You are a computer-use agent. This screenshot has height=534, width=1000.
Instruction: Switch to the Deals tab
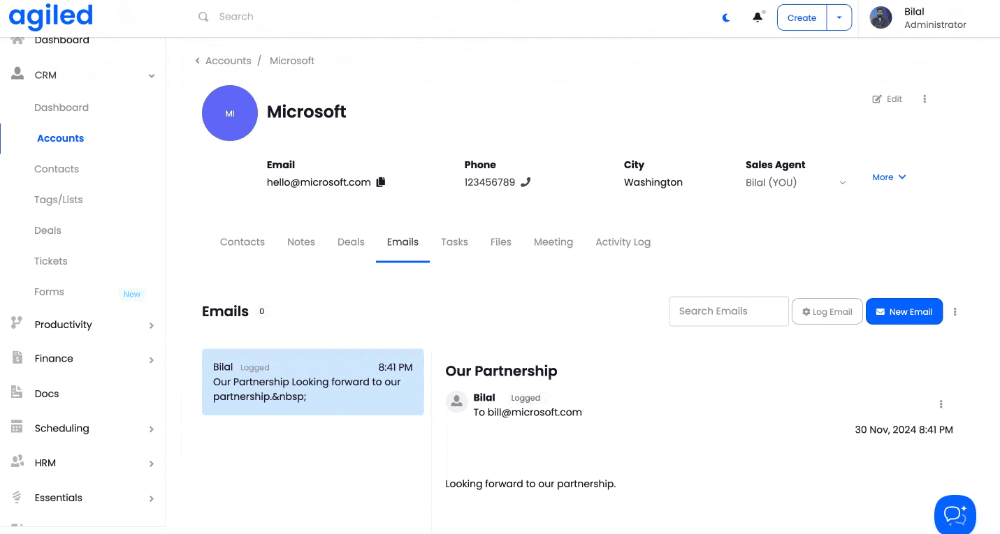point(351,242)
